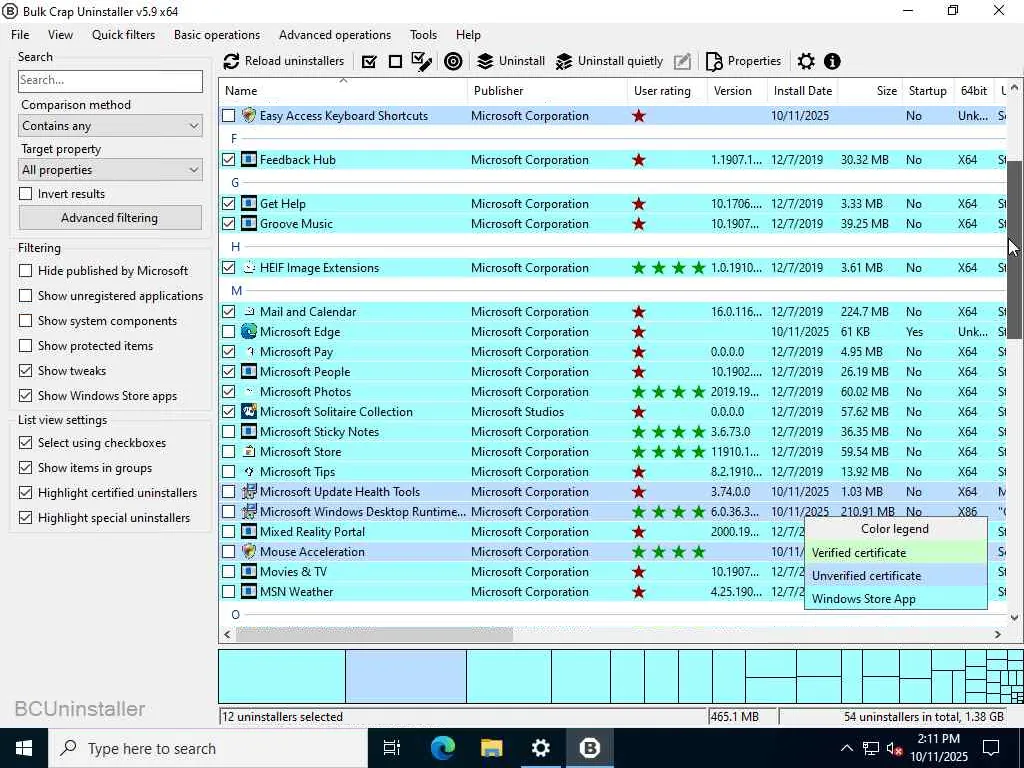
Task: Click the target crosshair toolbar icon
Action: 453,61
